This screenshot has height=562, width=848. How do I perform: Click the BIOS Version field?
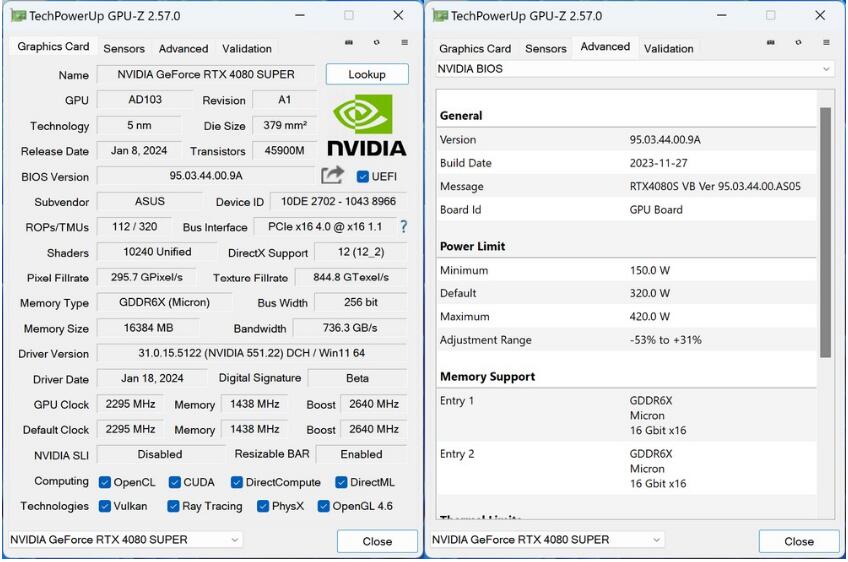[x=206, y=176]
